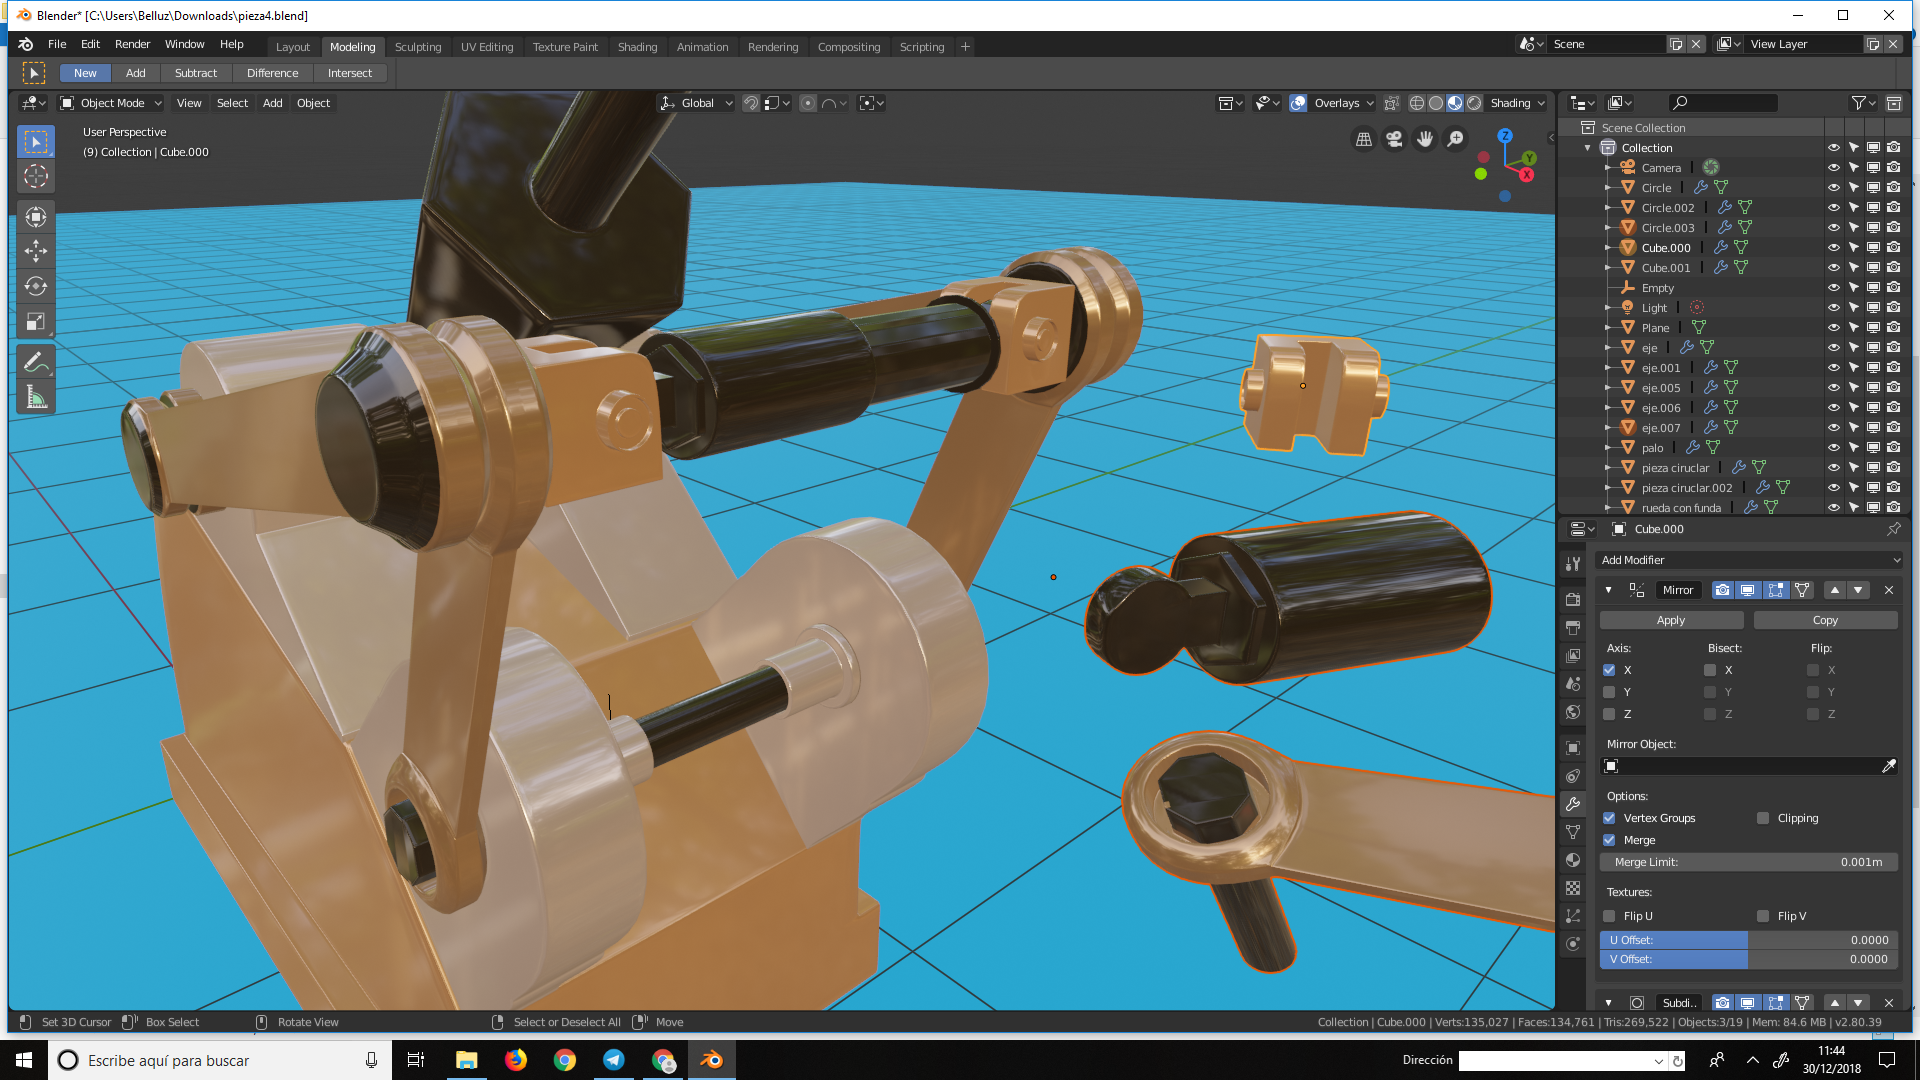Switch to rendered shading mode
This screenshot has height=1080, width=1920.
[x=1474, y=103]
